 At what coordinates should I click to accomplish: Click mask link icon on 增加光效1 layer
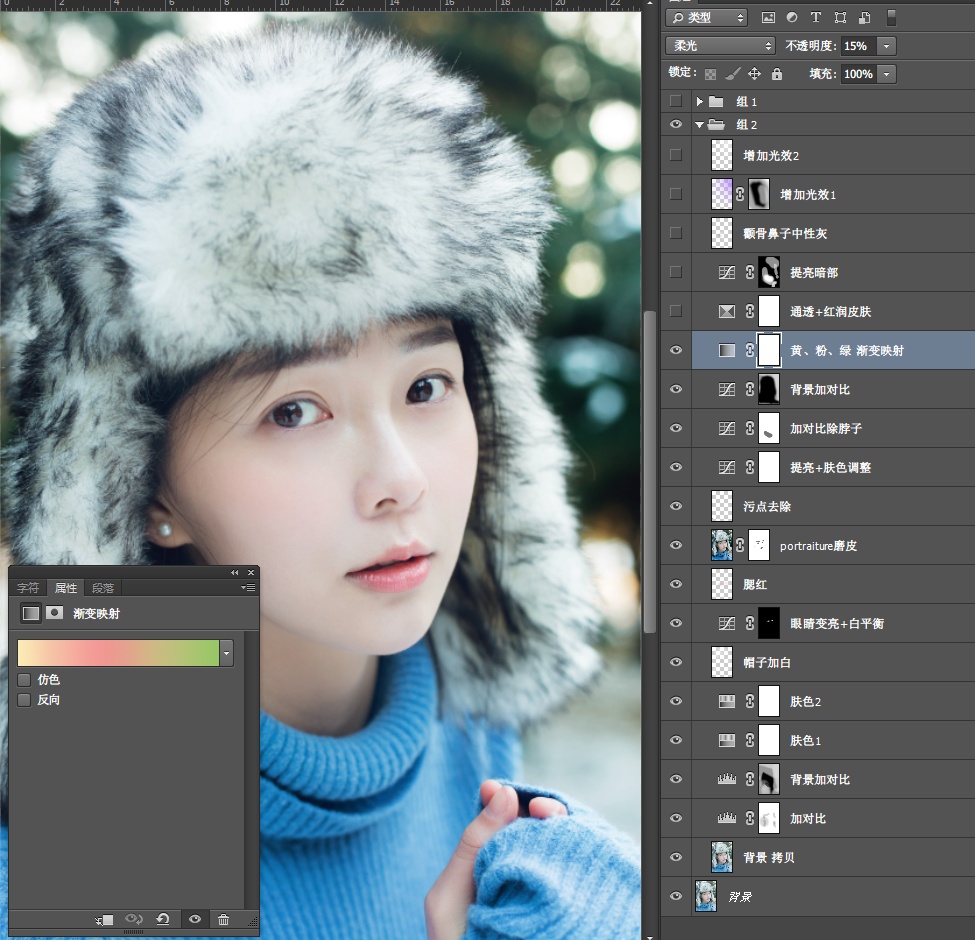click(x=740, y=194)
